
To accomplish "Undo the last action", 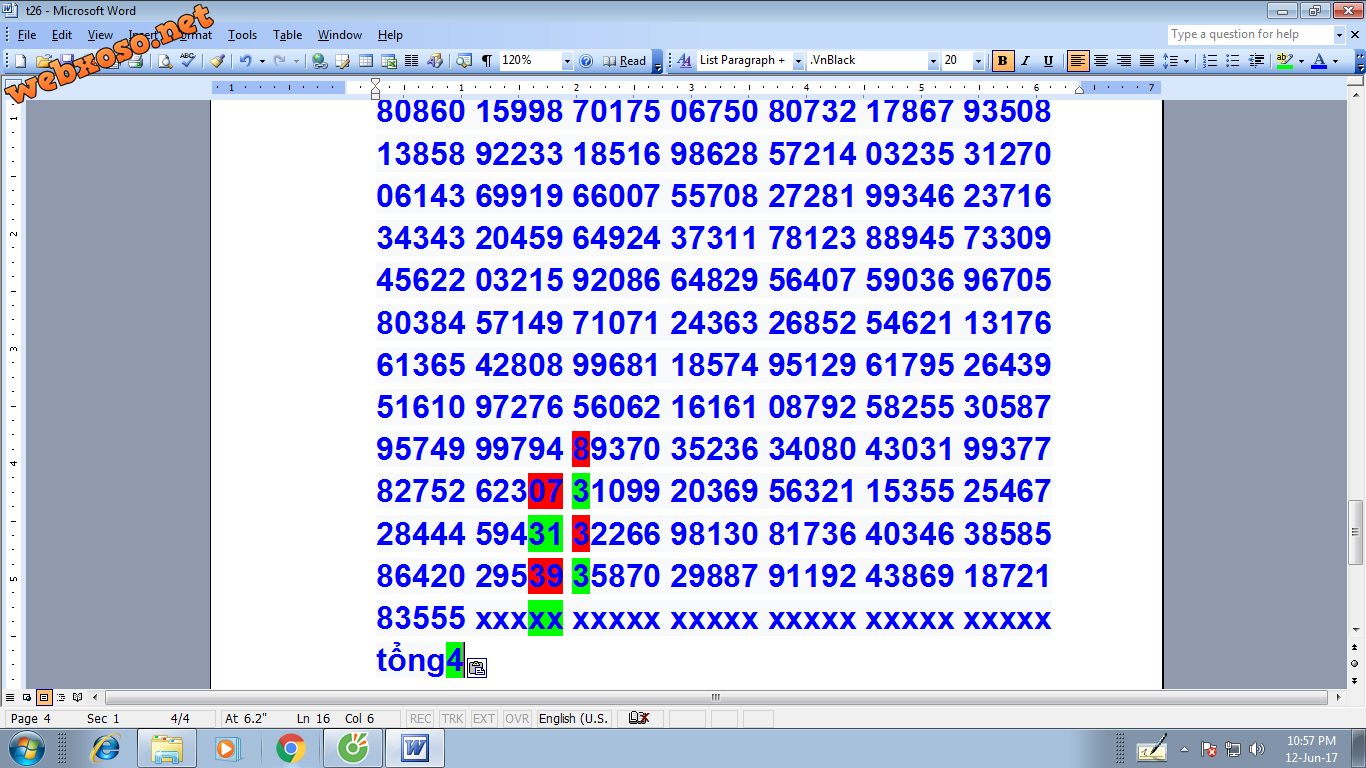I will tap(245, 61).
